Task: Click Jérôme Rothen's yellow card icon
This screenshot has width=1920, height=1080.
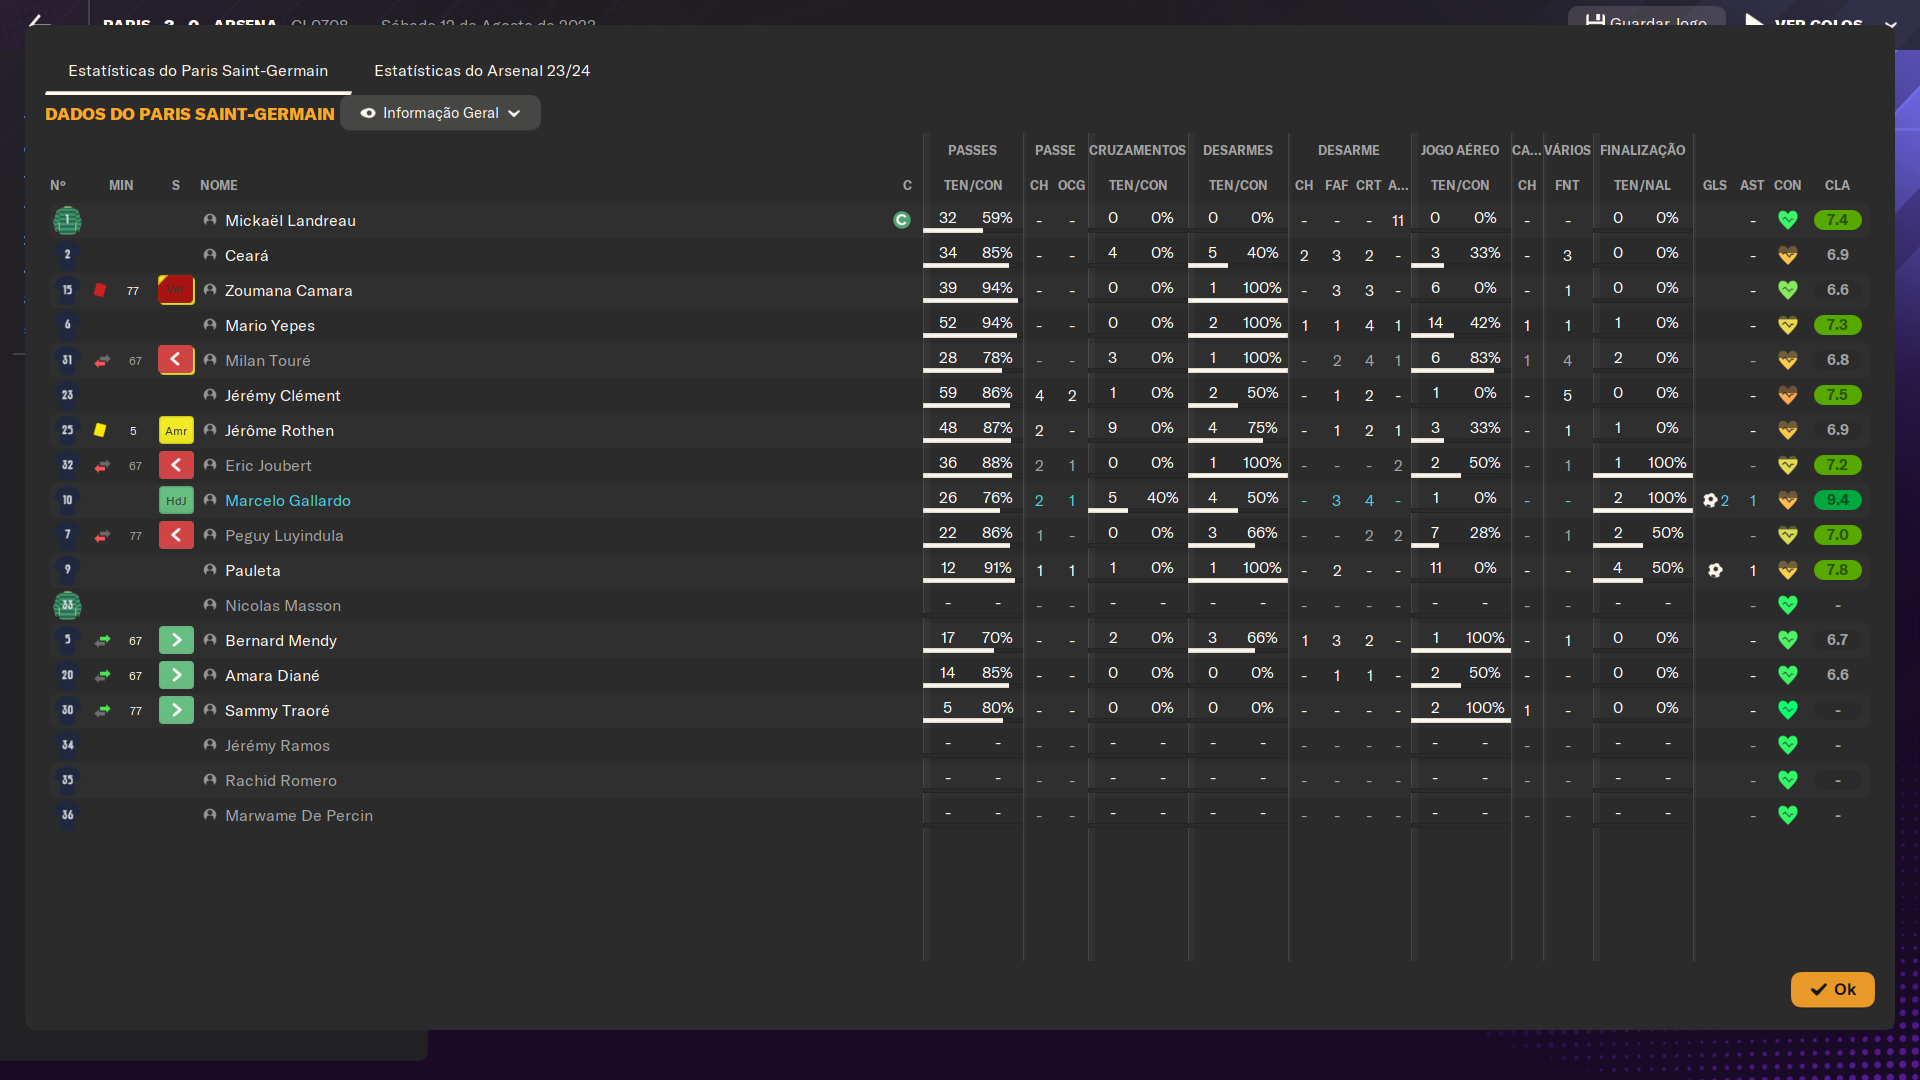Action: [100, 431]
